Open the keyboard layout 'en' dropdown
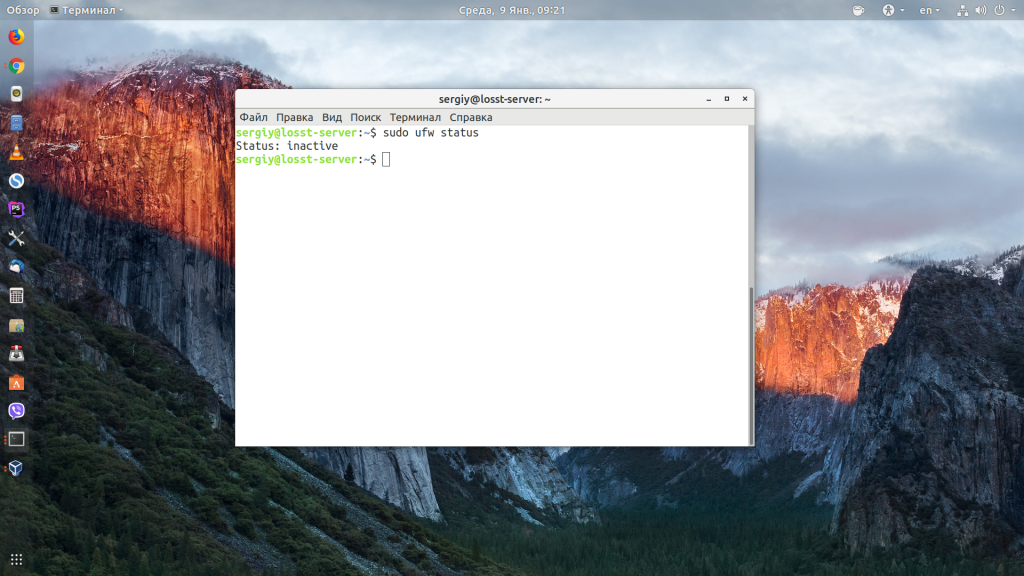Screen dimensions: 1024x576 [927, 11]
